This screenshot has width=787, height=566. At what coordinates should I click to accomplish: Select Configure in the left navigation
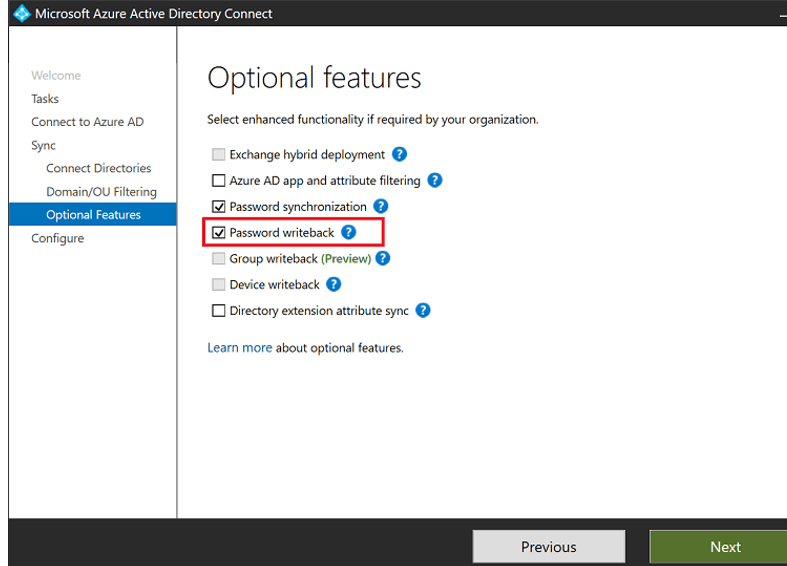pyautogui.click(x=57, y=238)
